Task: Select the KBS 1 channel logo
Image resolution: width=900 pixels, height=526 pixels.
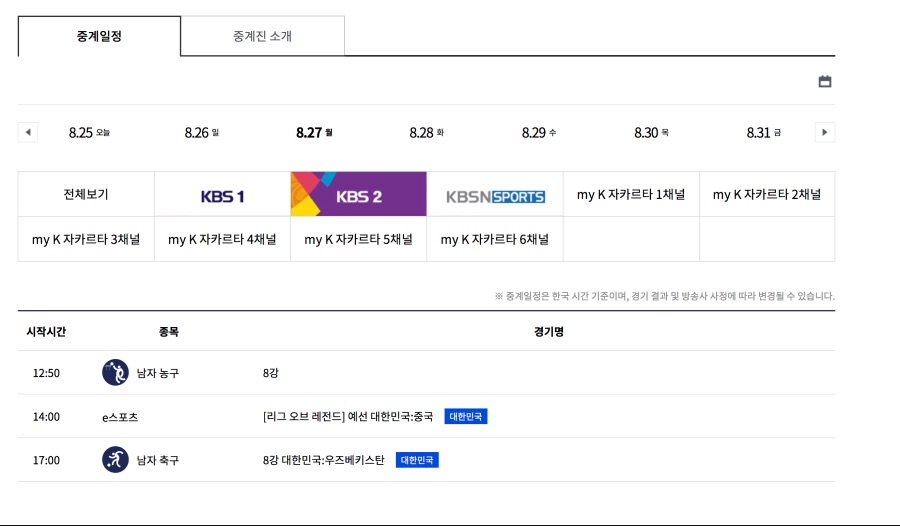Action: pyautogui.click(x=222, y=195)
